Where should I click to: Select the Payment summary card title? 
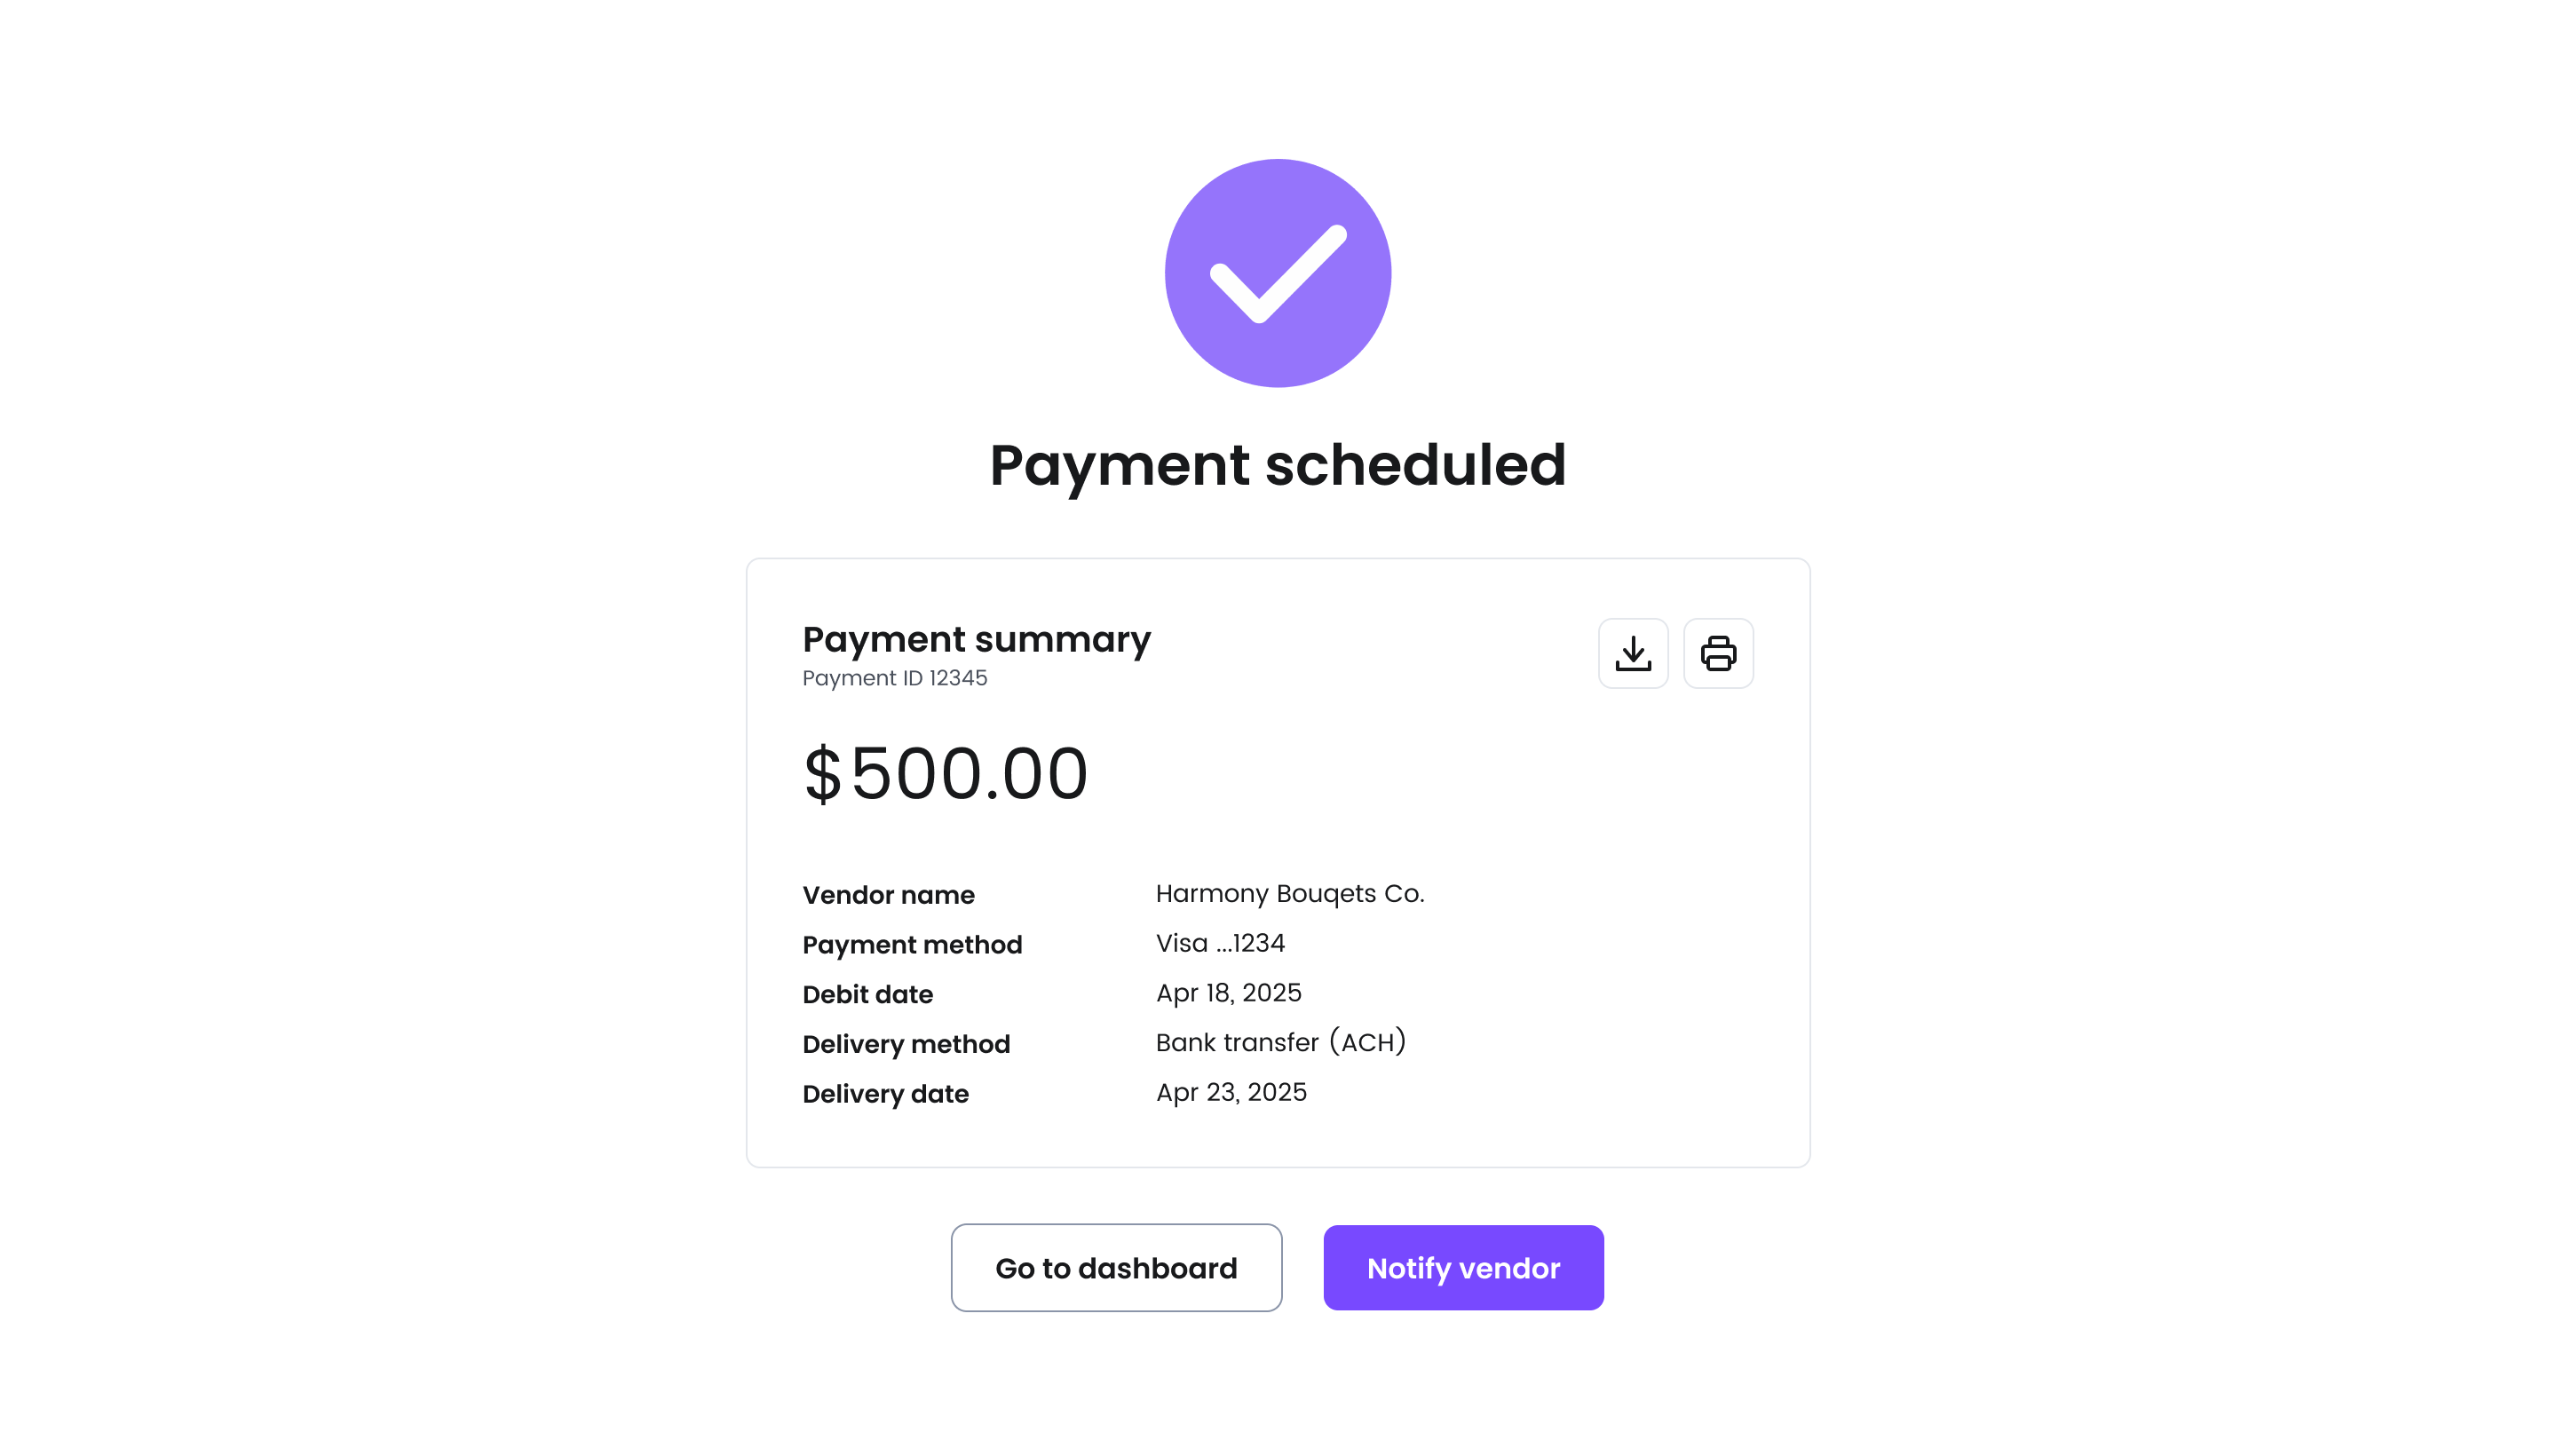pos(976,639)
